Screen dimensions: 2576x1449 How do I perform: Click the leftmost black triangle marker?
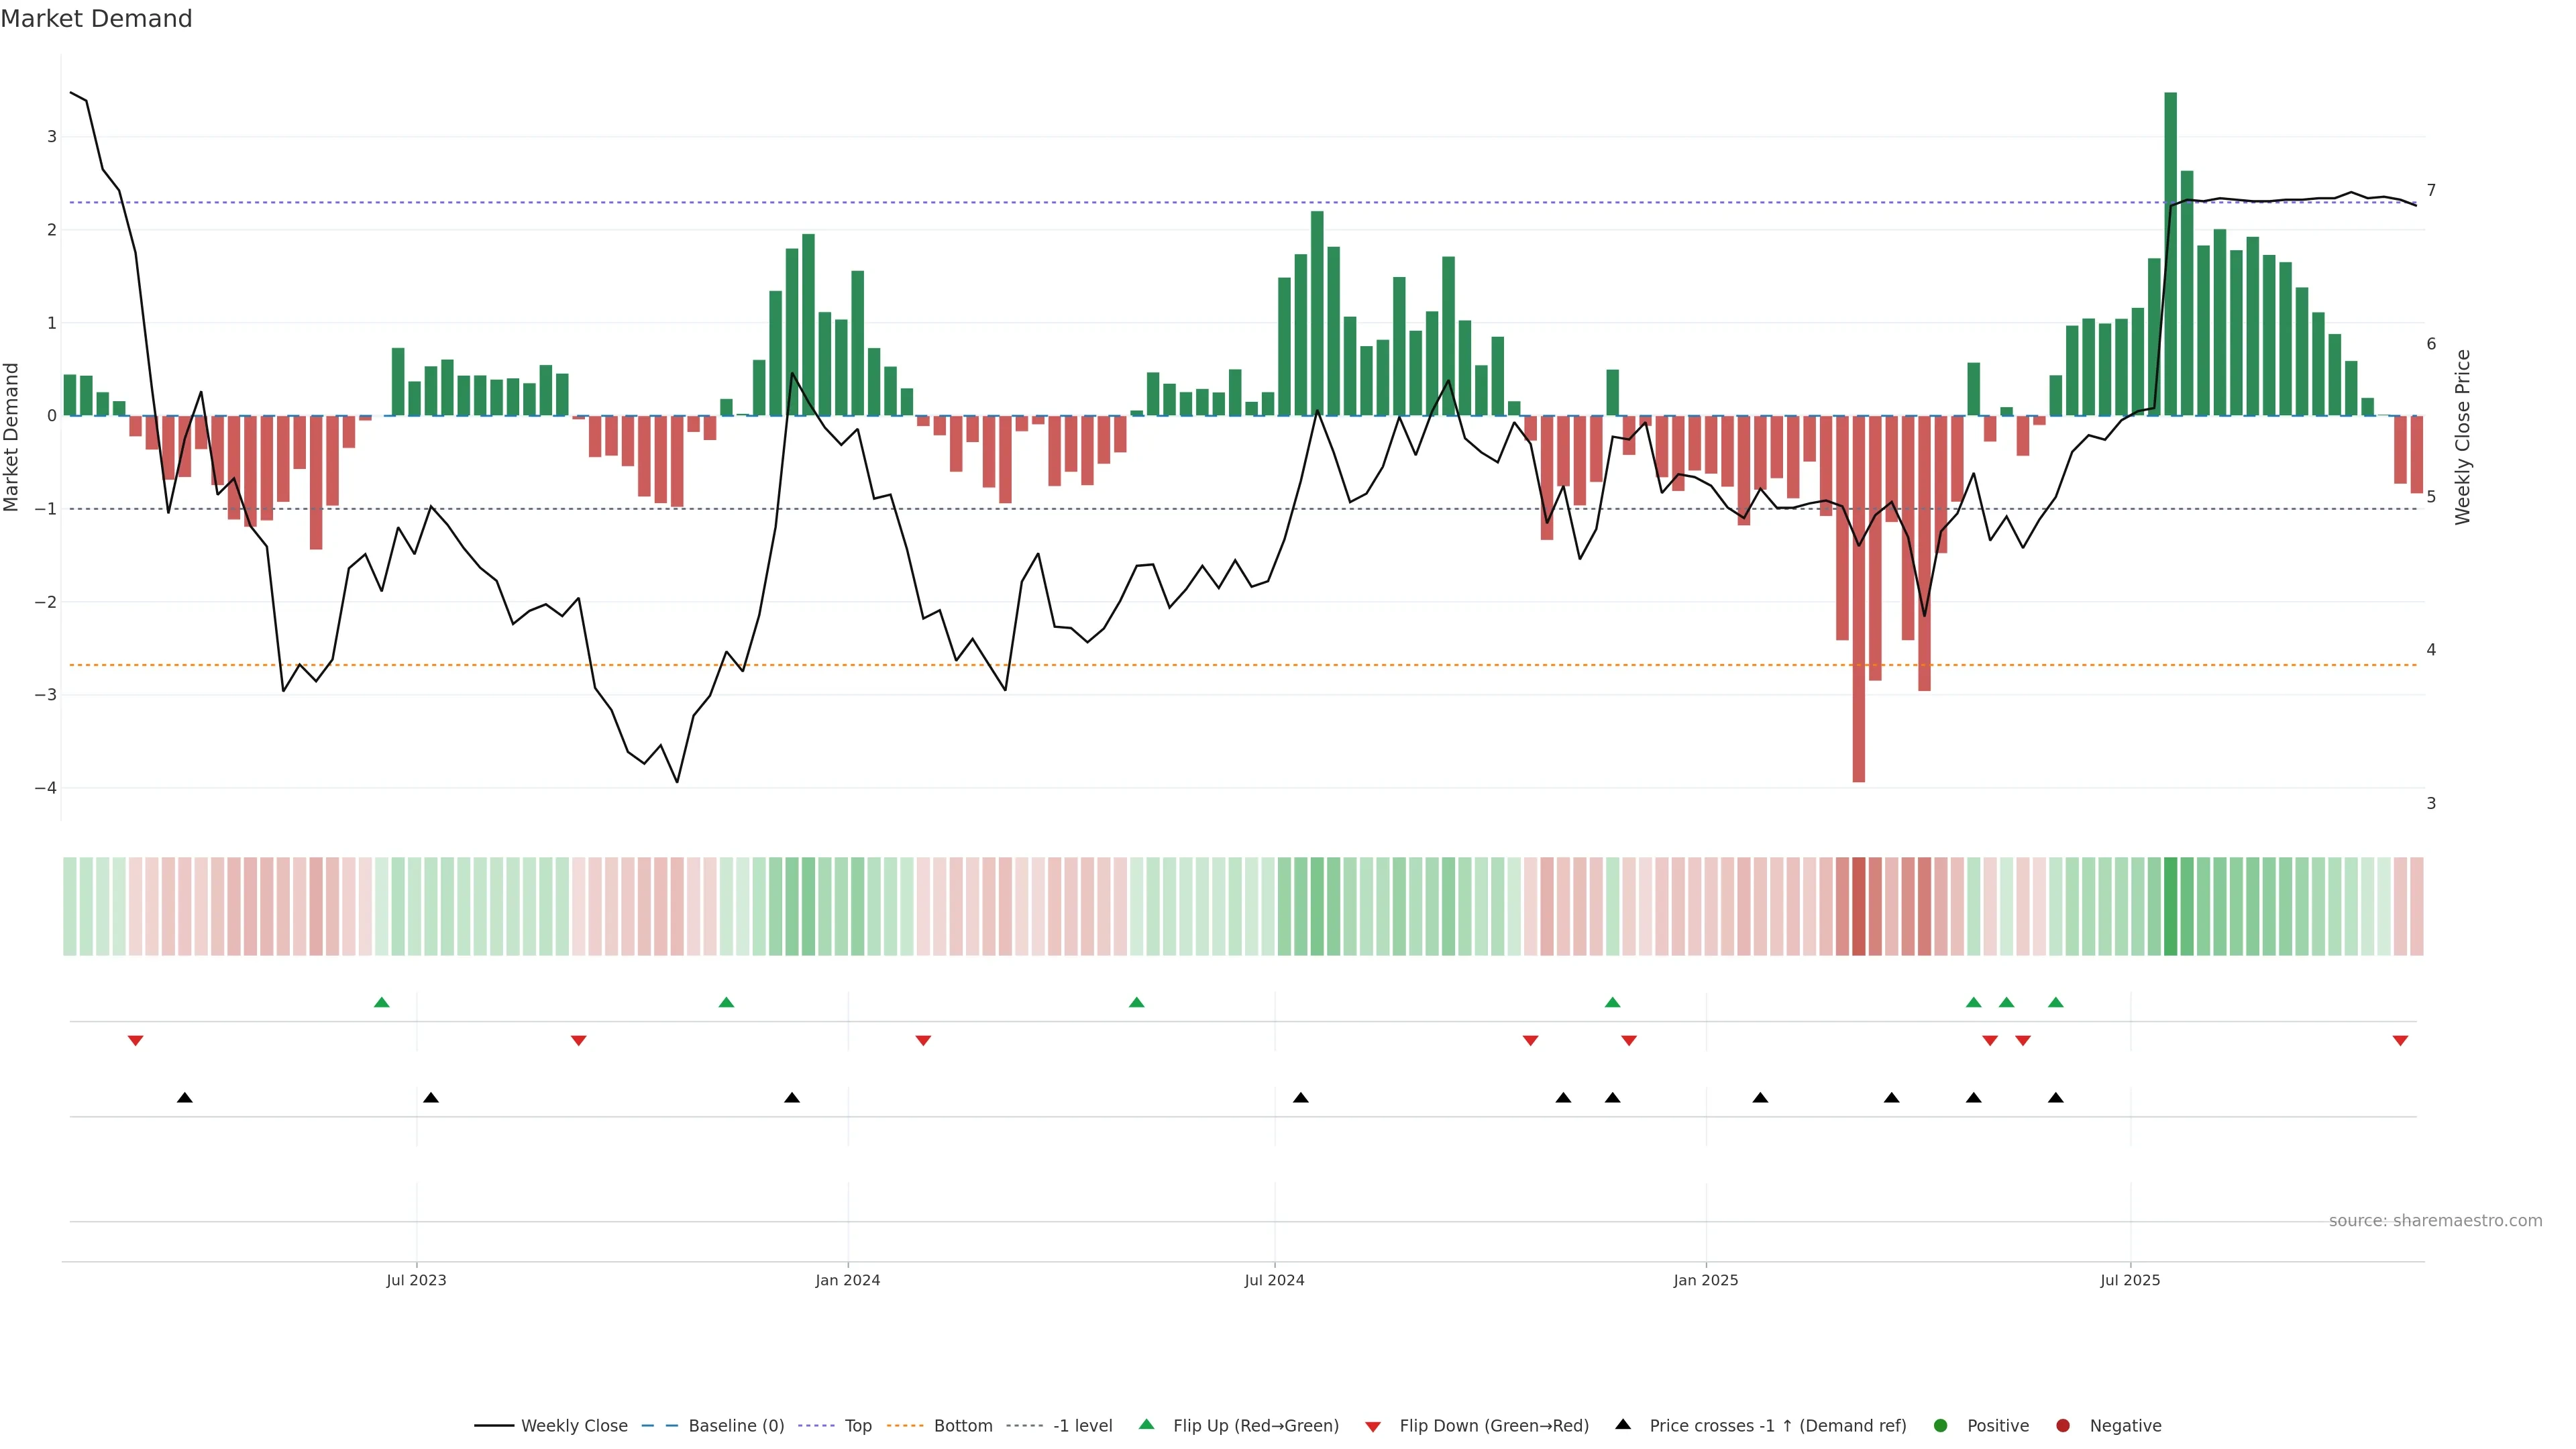[x=185, y=1098]
